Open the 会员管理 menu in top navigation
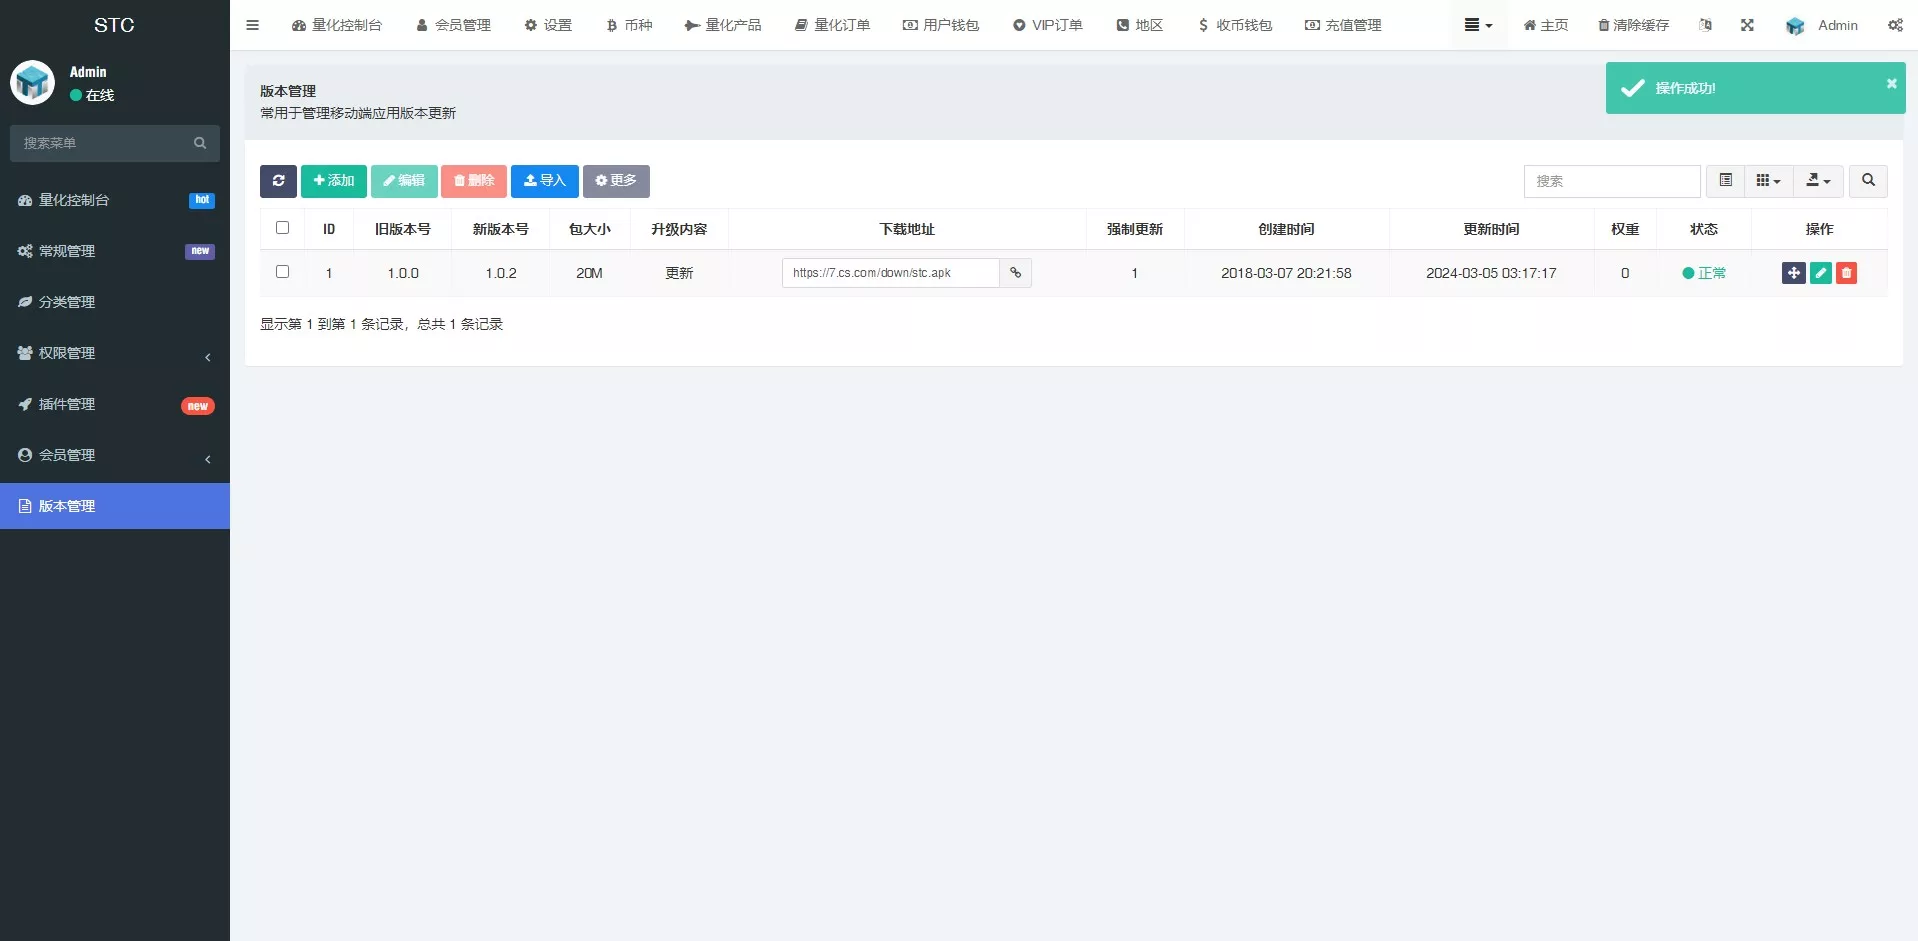The width and height of the screenshot is (1918, 941). (453, 25)
